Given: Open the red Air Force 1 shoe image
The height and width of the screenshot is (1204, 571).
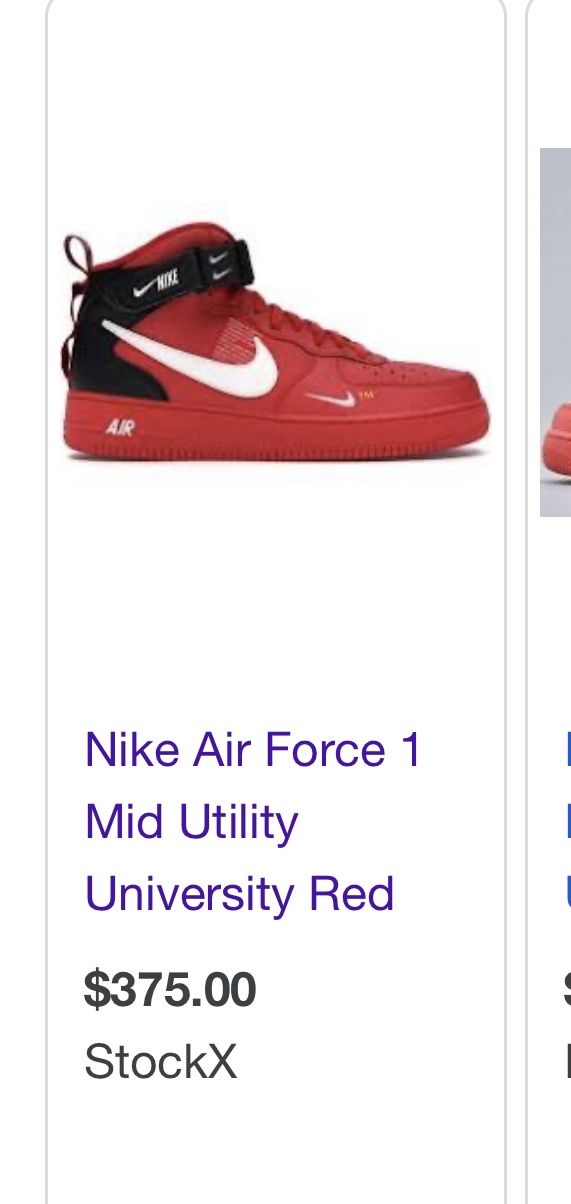Looking at the screenshot, I should tap(276, 345).
